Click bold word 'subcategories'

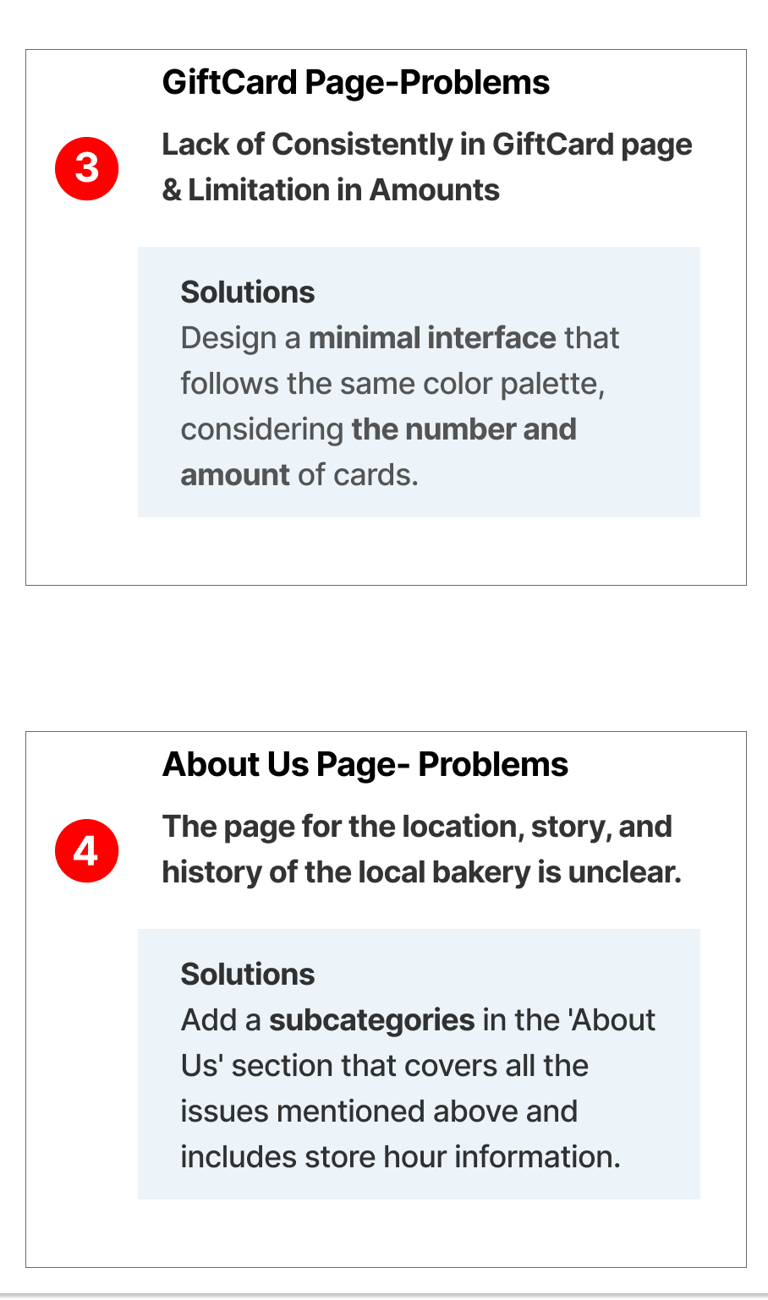pyautogui.click(x=372, y=1020)
